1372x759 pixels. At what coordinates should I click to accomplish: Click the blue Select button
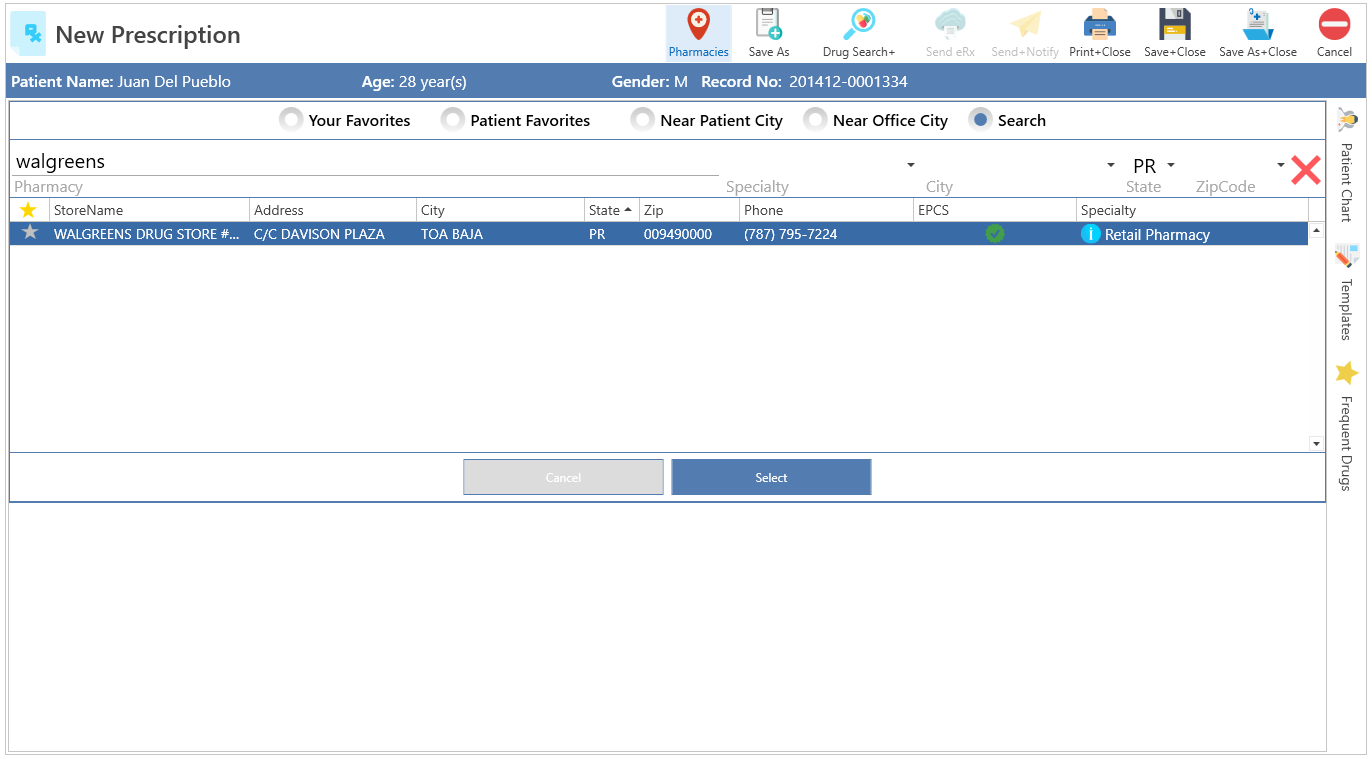tap(771, 477)
